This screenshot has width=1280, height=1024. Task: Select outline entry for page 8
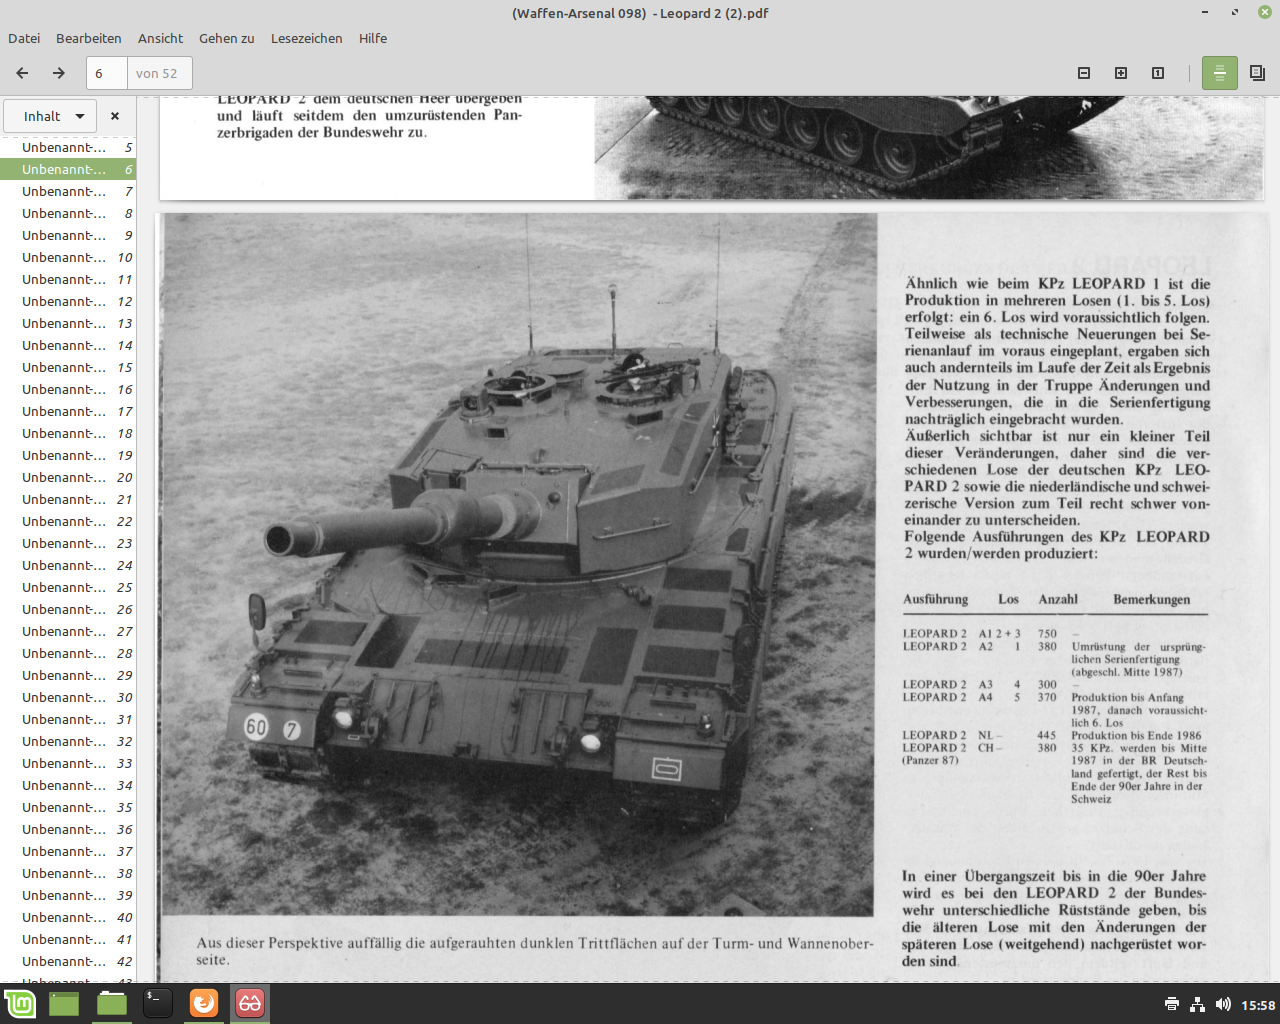(x=68, y=213)
